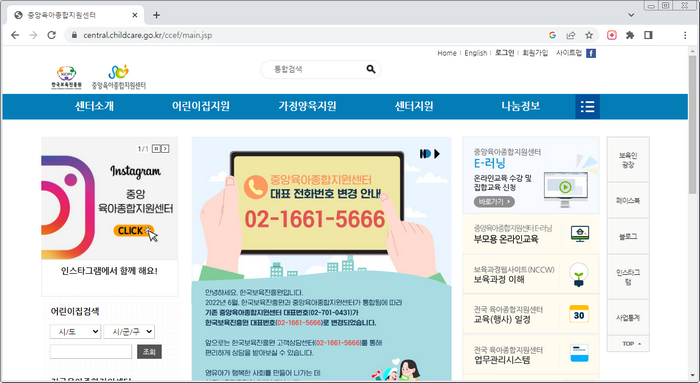Click the red extension icon

coord(612,35)
